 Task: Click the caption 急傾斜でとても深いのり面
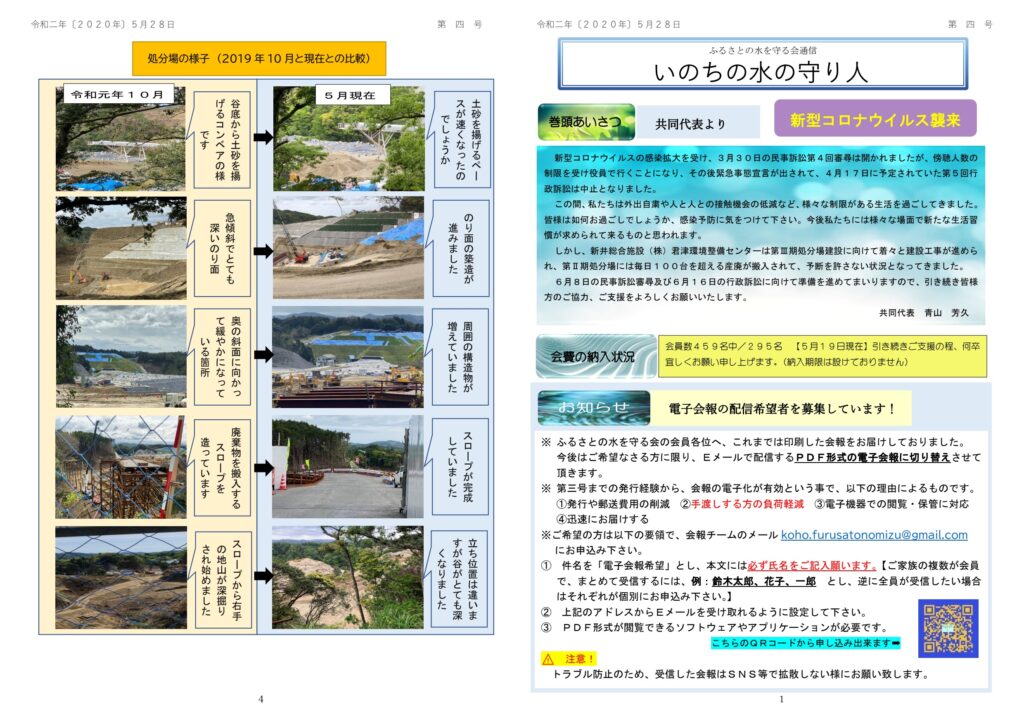222,248
